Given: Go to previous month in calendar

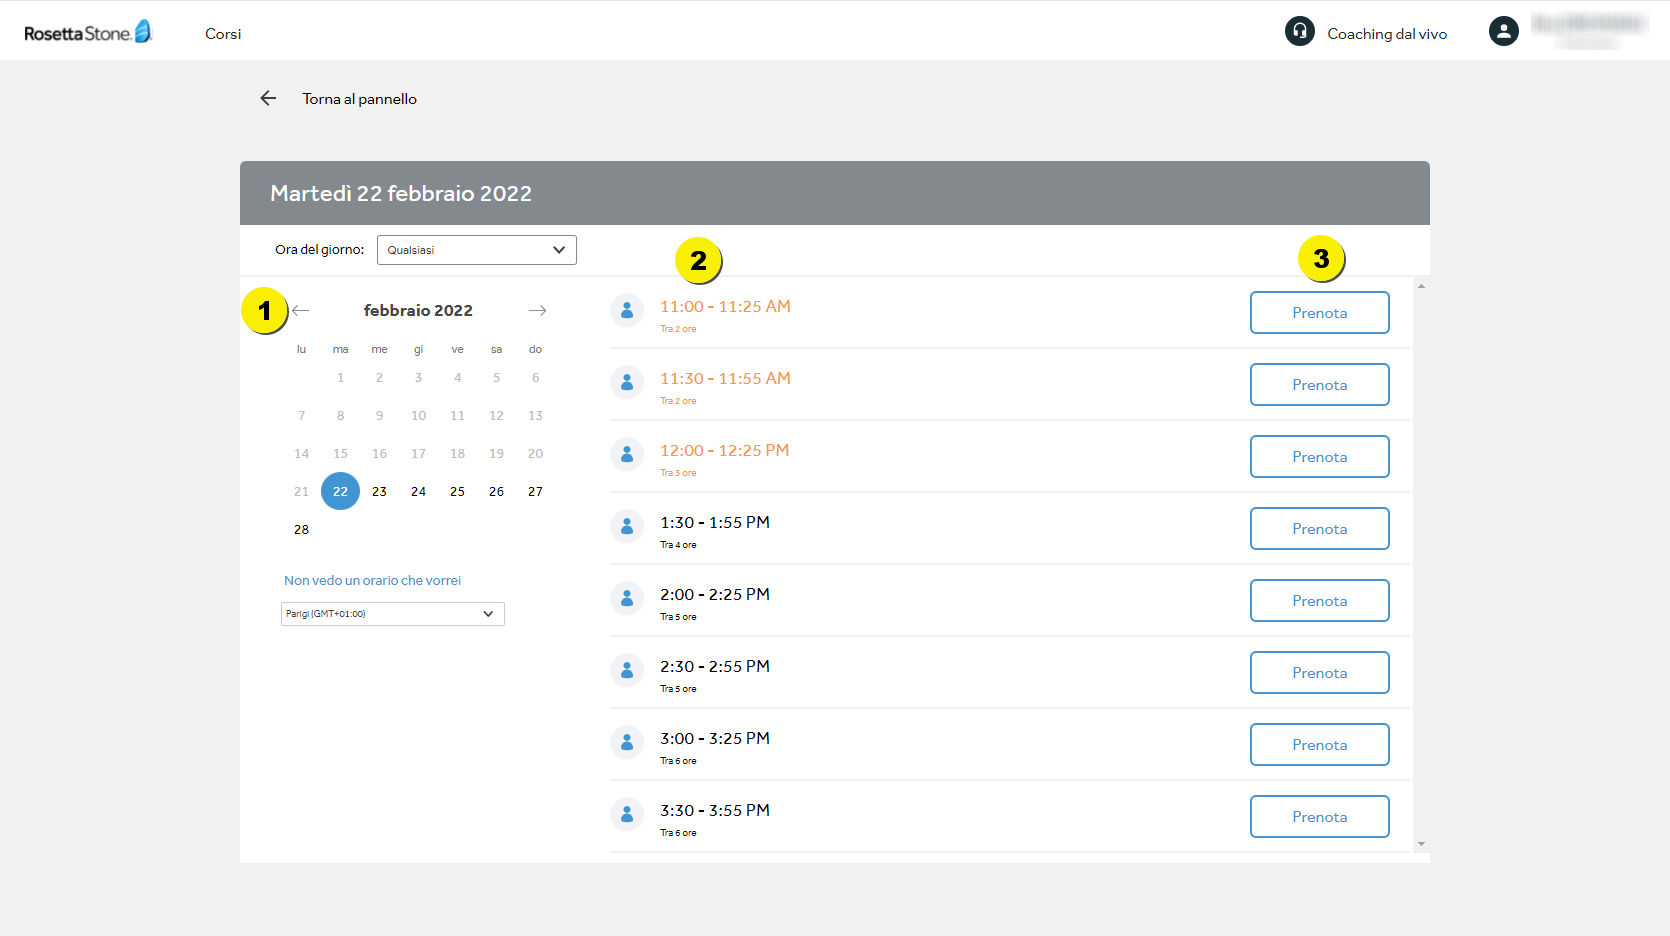Looking at the screenshot, I should pos(301,311).
